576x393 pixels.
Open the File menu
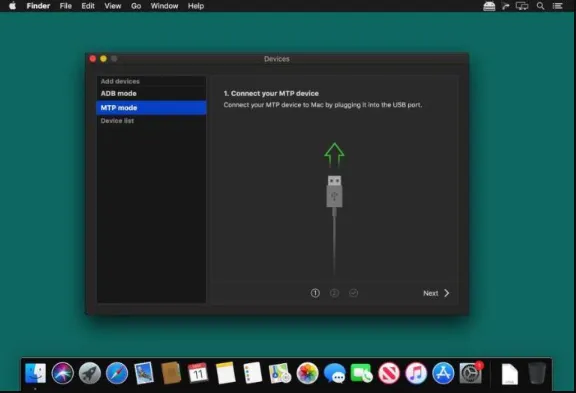pos(66,6)
